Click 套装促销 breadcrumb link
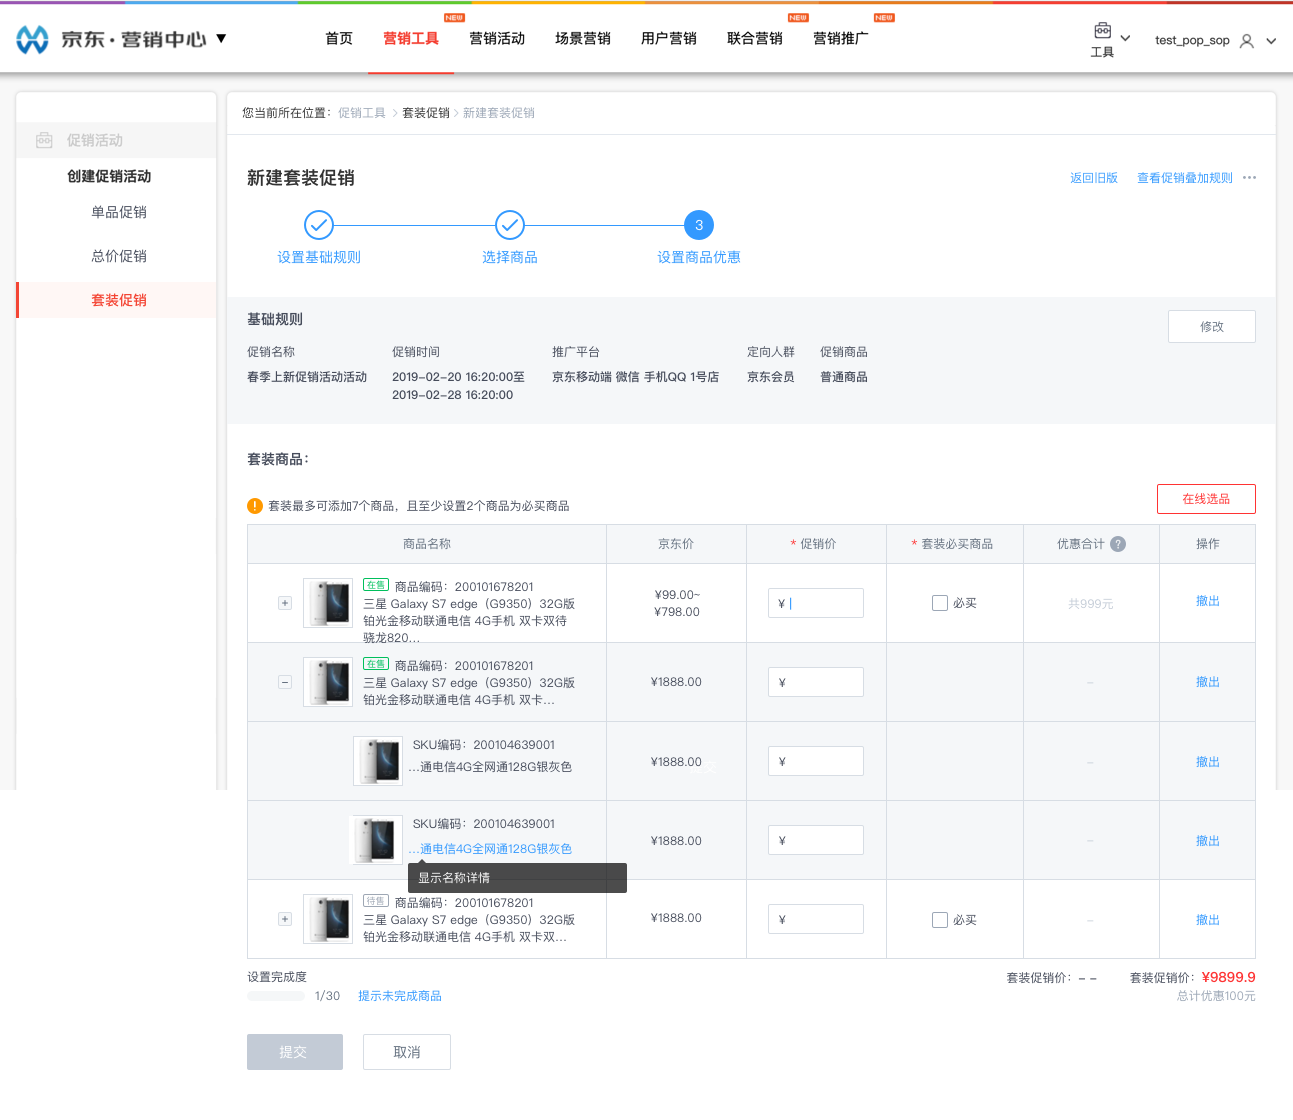This screenshot has height=1120, width=1293. [x=426, y=113]
